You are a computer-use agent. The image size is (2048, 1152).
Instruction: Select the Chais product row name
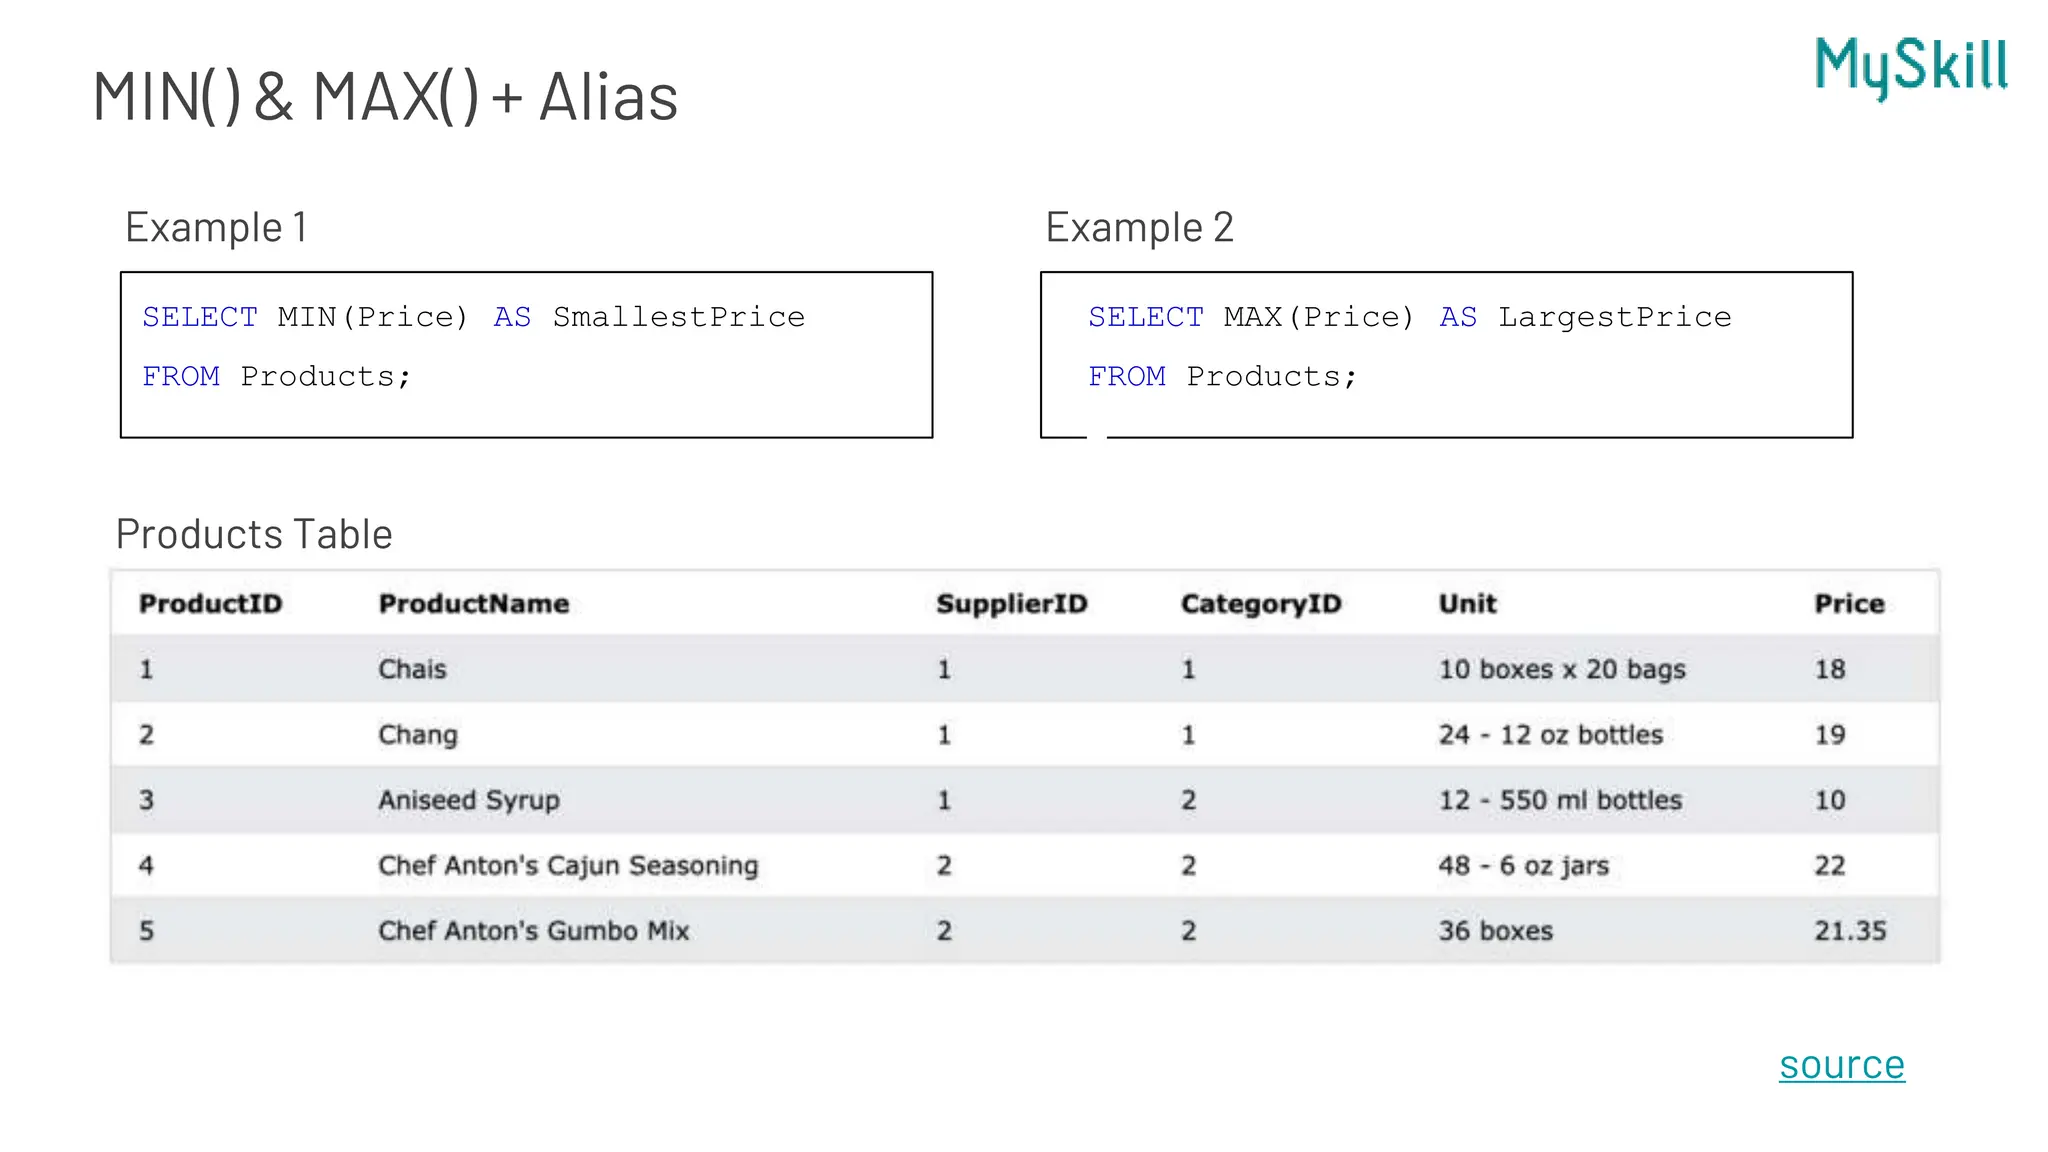412,669
